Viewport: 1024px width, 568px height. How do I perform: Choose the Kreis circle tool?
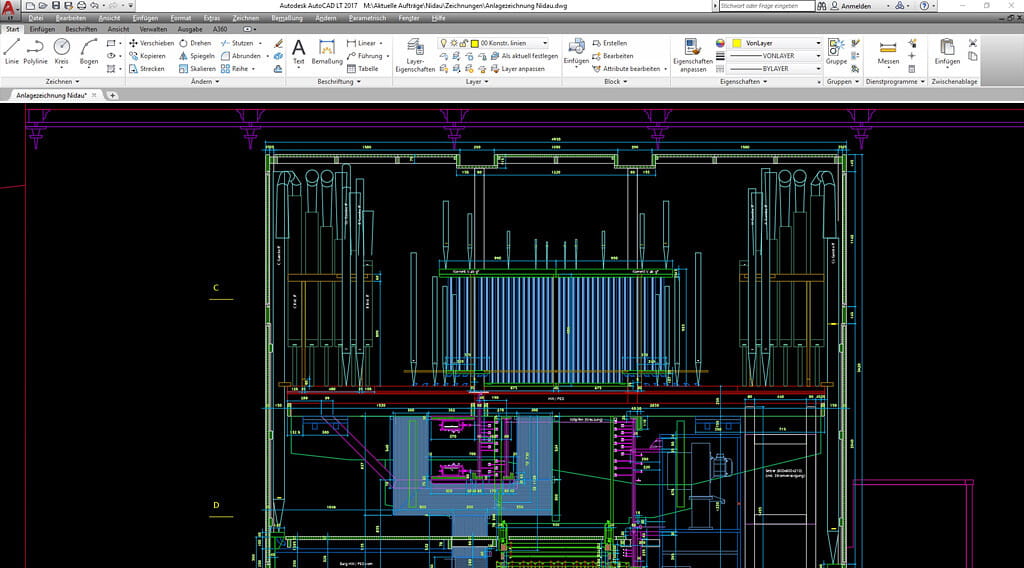pos(61,51)
